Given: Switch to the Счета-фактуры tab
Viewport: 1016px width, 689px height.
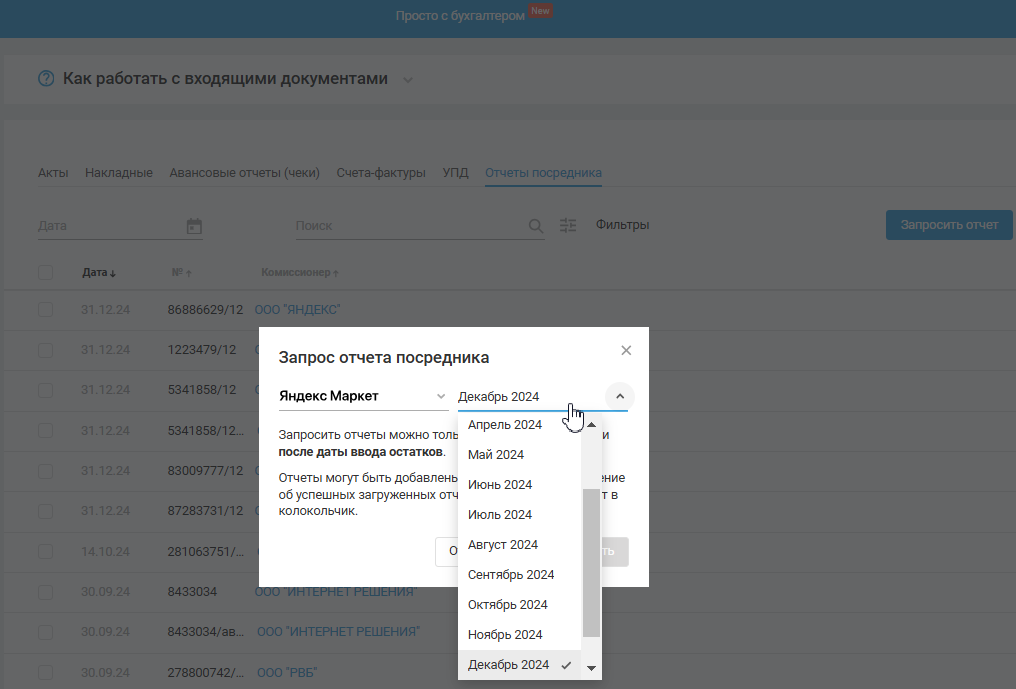Looking at the screenshot, I should [381, 173].
